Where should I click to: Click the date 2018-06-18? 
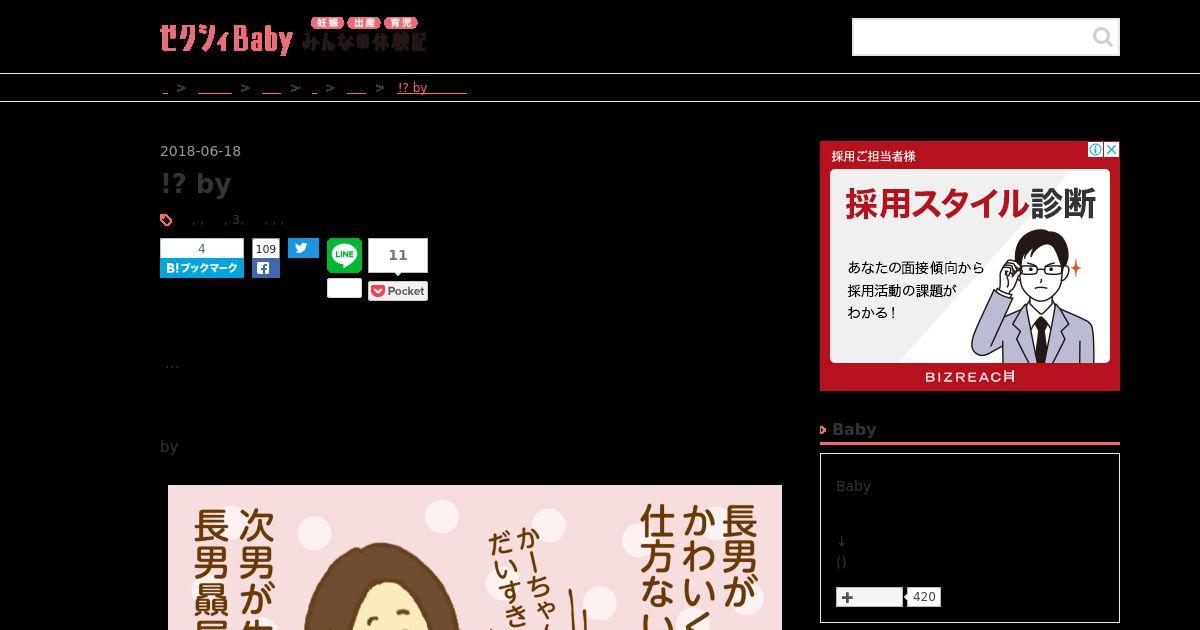[200, 151]
